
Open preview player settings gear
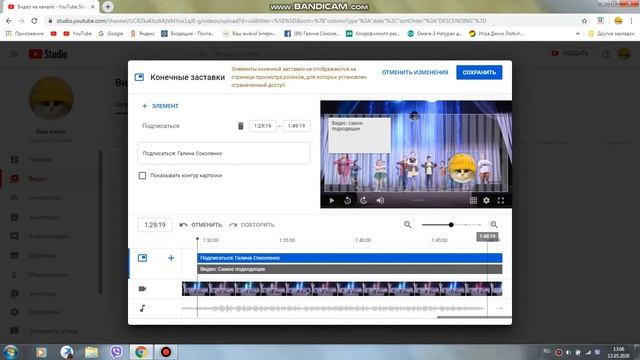coord(486,200)
